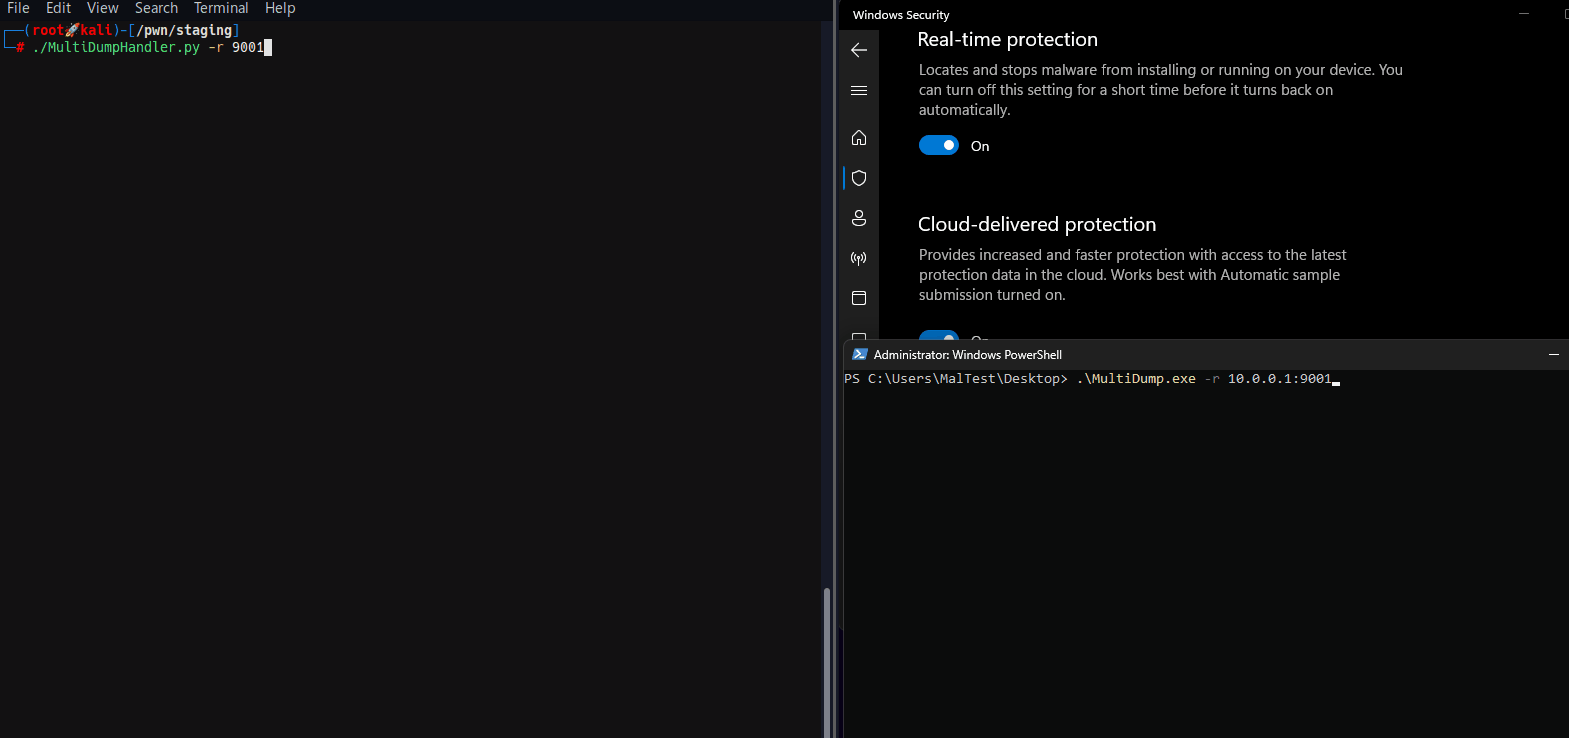Minimize the Windows Security window

click(x=1524, y=14)
